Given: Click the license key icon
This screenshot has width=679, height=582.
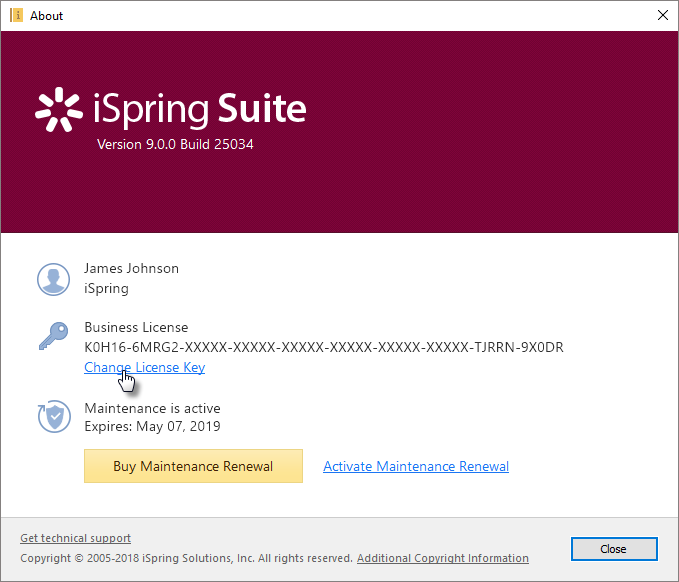Looking at the screenshot, I should 54,336.
